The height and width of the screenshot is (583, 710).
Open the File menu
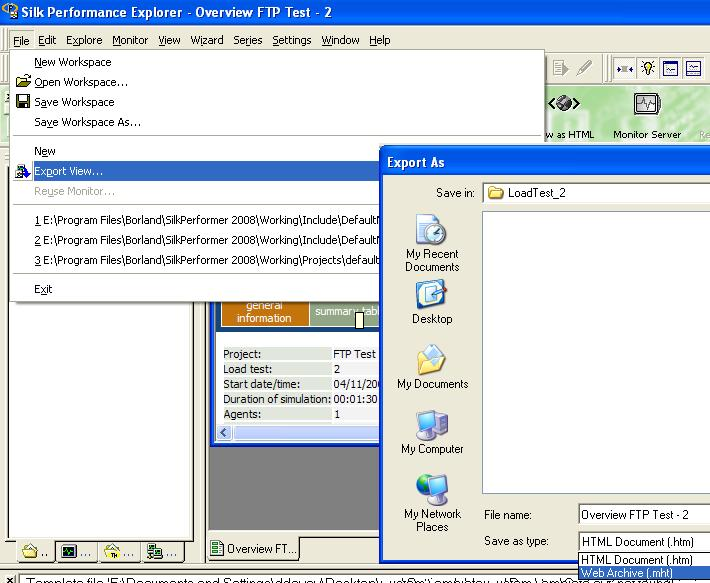(x=21, y=40)
